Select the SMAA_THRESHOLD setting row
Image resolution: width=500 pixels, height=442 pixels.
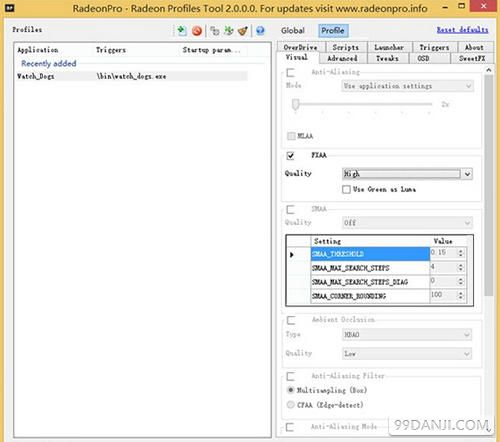pos(370,254)
